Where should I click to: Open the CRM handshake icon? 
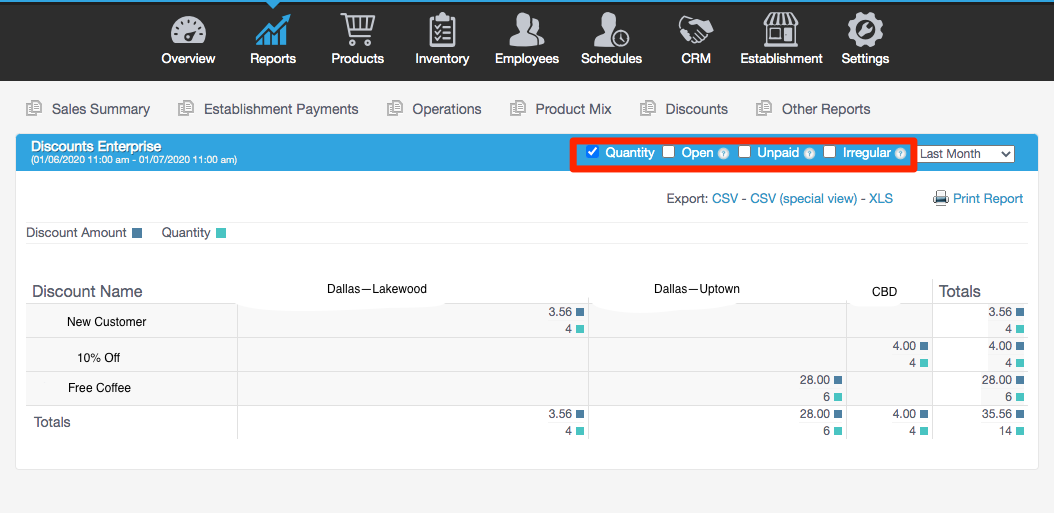pos(696,30)
